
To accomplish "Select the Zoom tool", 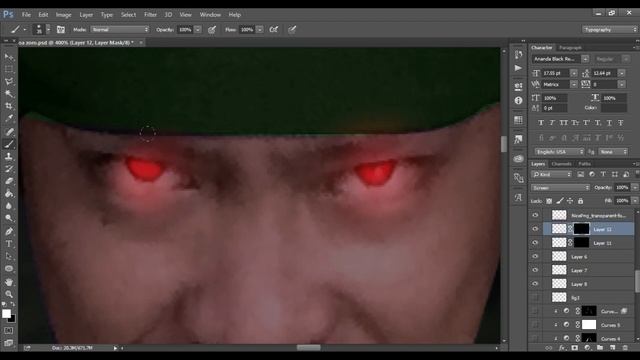I will click(x=9, y=294).
